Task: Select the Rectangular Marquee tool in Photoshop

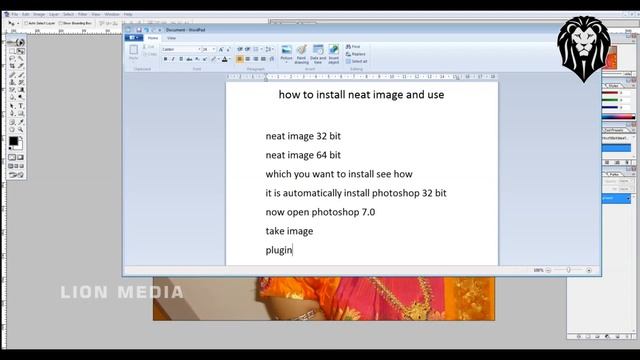Action: (12, 51)
